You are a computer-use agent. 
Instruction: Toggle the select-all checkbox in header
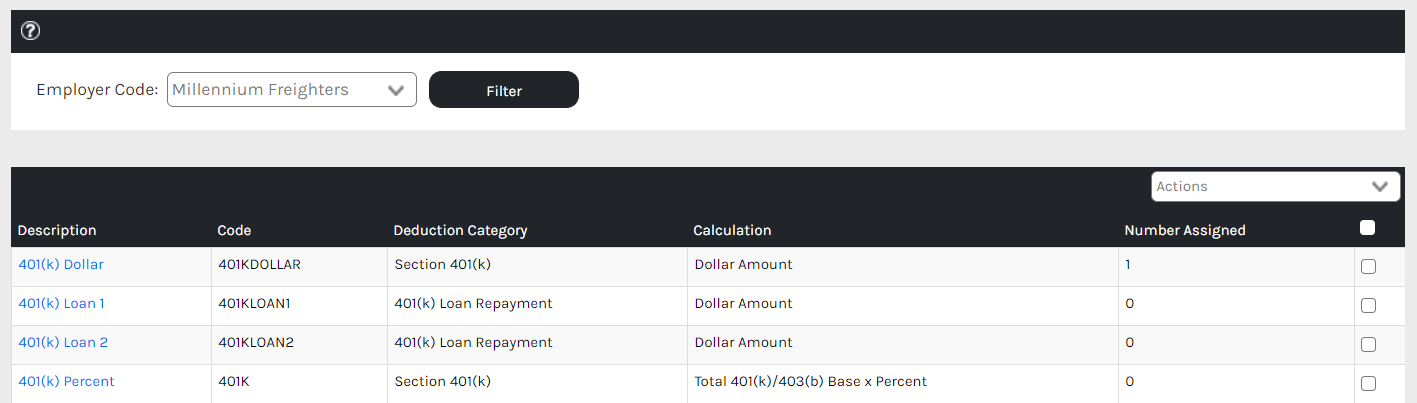coord(1368,228)
